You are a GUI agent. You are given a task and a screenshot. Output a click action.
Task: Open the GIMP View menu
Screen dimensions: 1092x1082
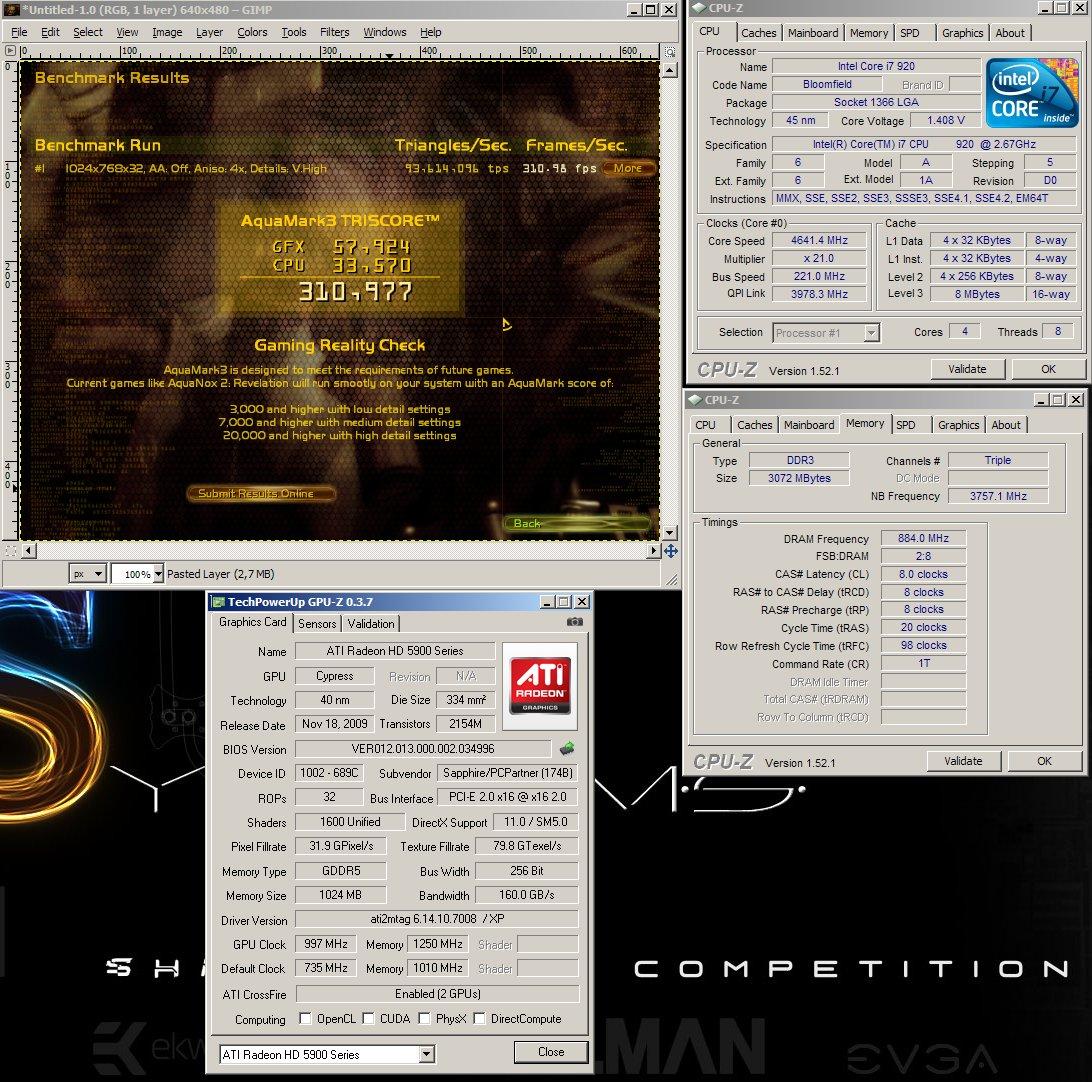[127, 32]
